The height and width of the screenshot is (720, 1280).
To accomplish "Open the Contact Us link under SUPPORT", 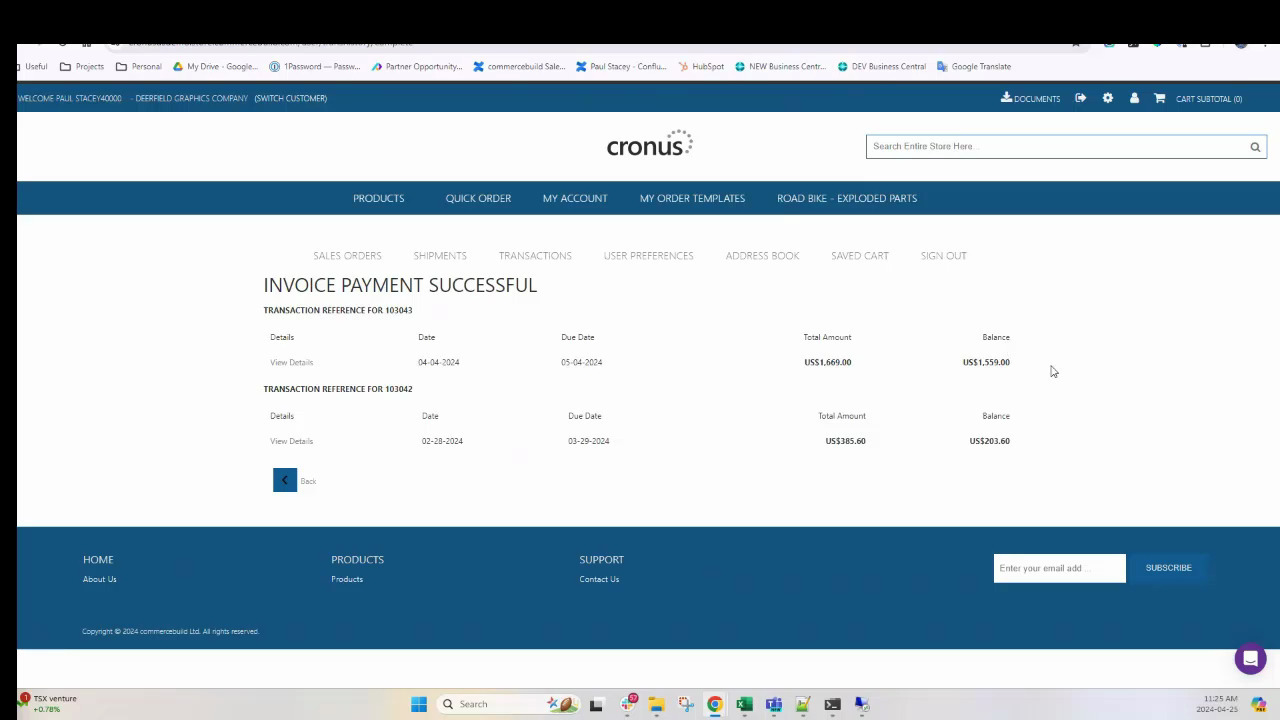I will pyautogui.click(x=599, y=578).
